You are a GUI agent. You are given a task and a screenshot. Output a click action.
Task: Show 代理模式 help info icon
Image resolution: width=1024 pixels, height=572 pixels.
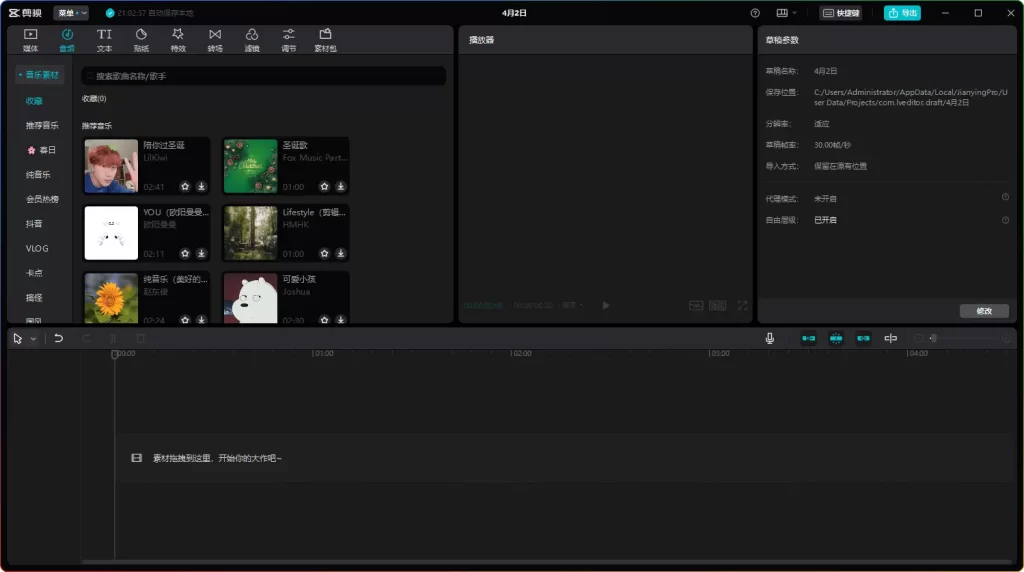click(x=1006, y=197)
